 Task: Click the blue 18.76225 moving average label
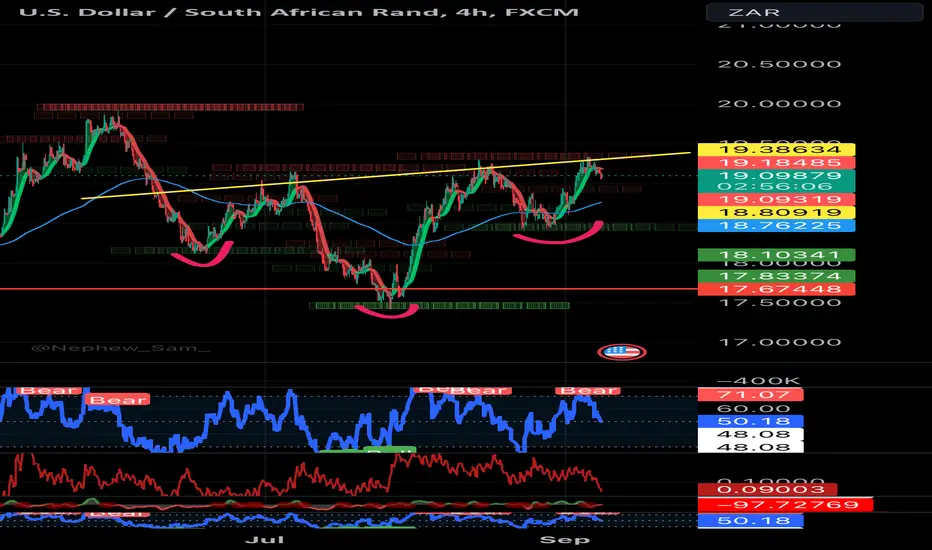(x=776, y=225)
